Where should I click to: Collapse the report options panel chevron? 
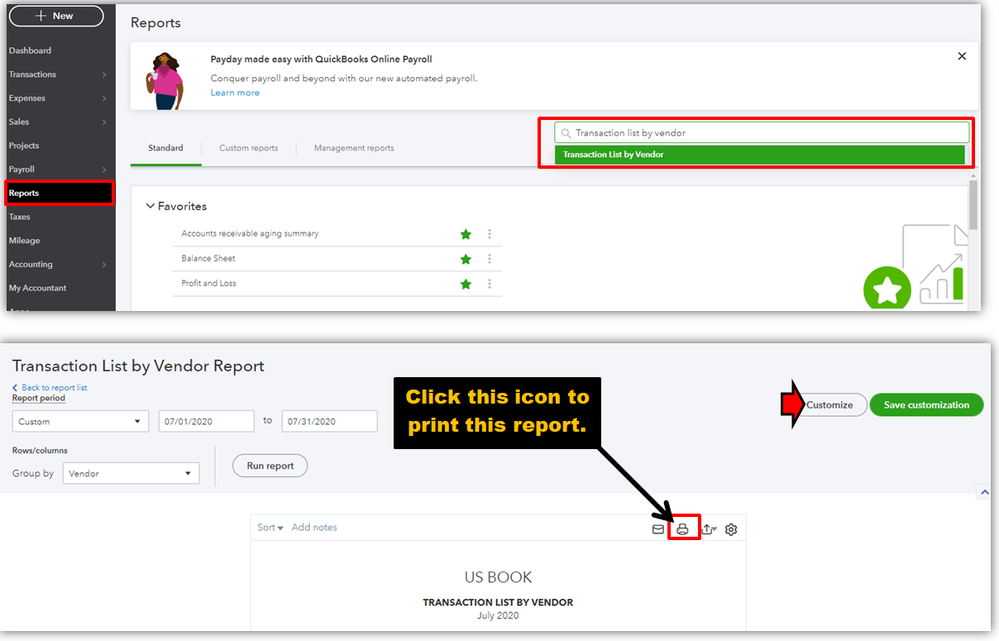[984, 492]
